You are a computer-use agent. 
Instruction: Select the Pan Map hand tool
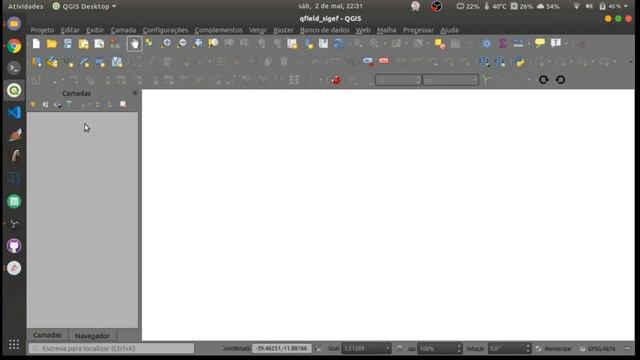(x=134, y=44)
